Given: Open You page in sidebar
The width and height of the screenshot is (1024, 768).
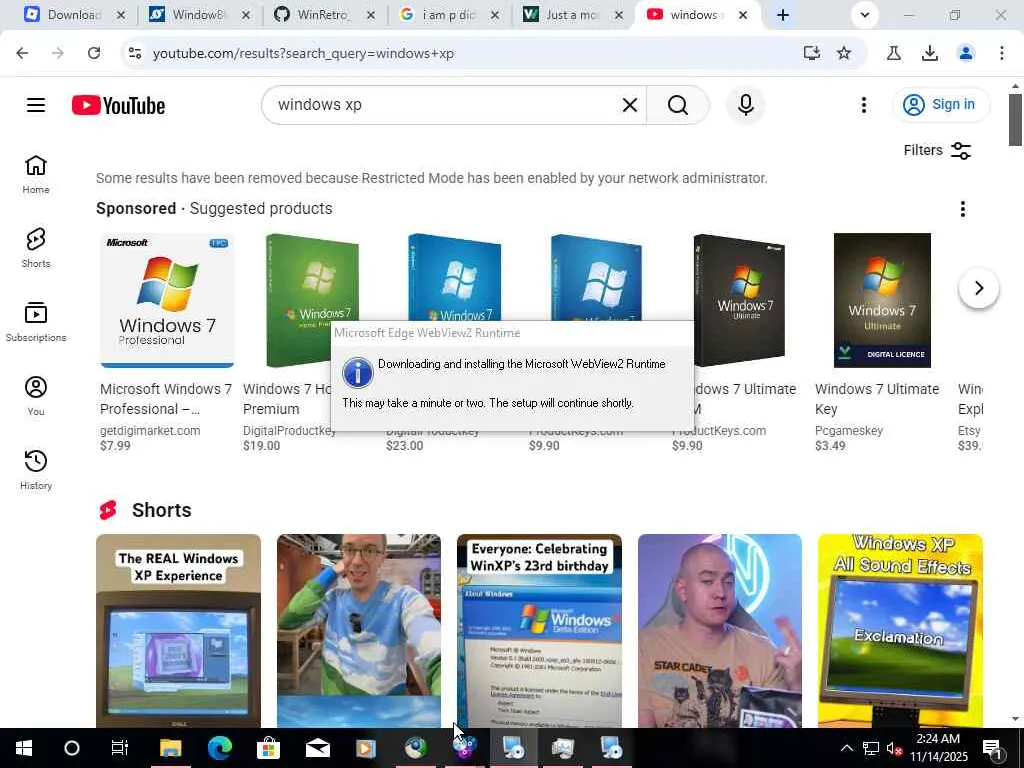Looking at the screenshot, I should [36, 396].
